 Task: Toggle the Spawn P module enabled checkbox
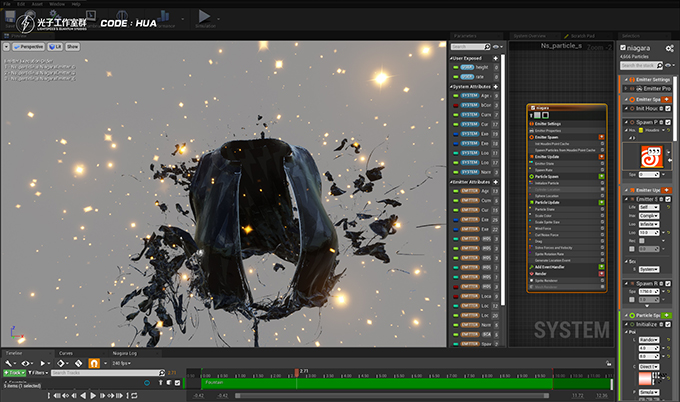[668, 122]
